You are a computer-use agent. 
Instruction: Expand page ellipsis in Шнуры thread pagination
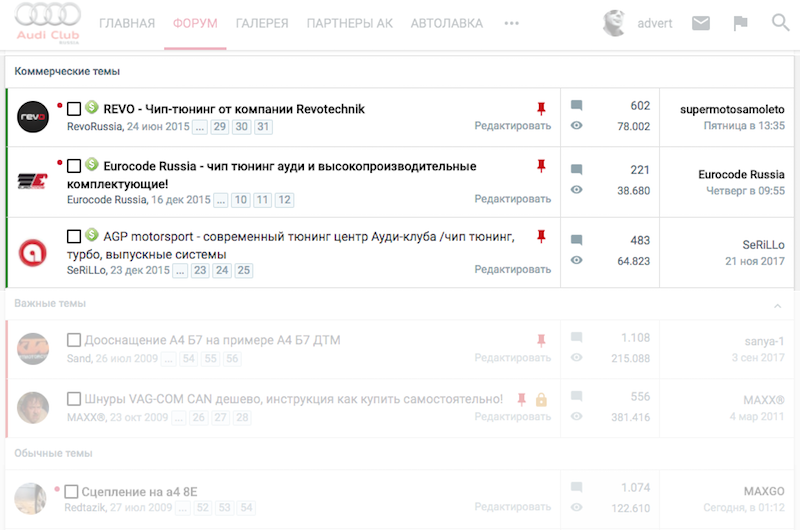[x=178, y=418]
